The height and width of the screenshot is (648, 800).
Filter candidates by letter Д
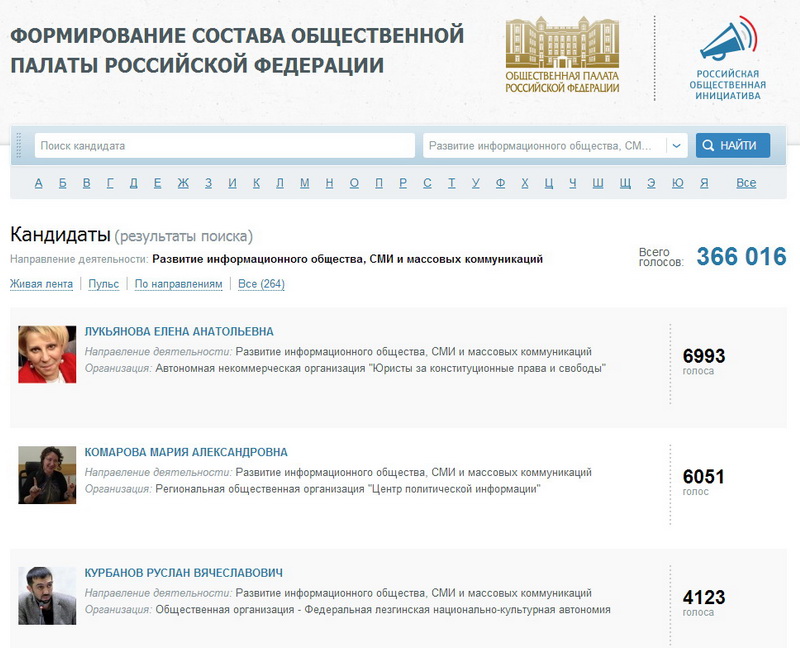click(x=134, y=183)
